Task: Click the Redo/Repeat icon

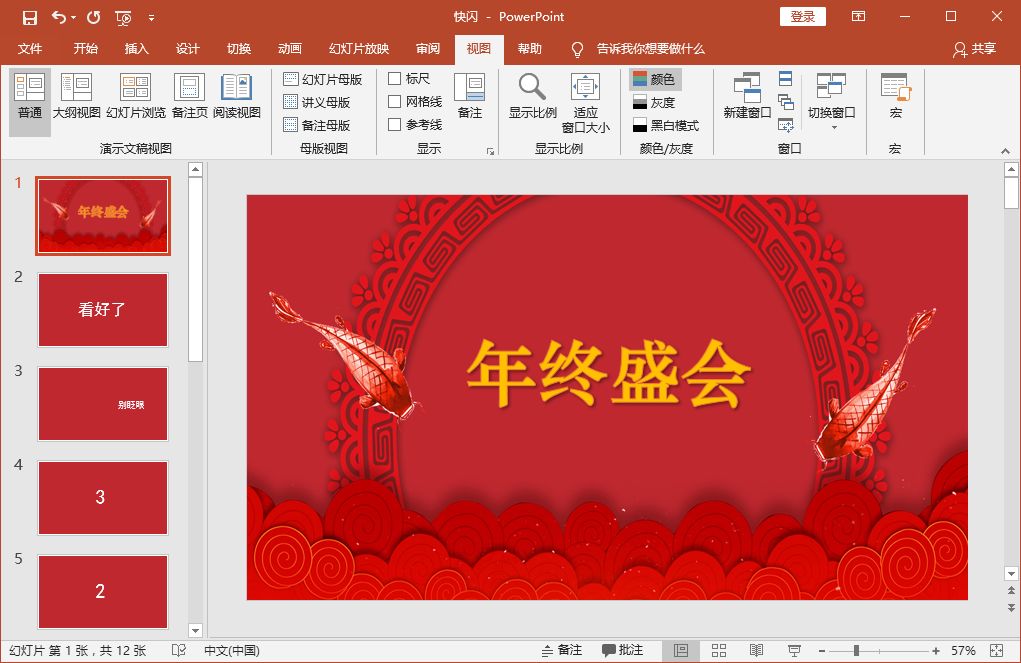Action: 94,18
